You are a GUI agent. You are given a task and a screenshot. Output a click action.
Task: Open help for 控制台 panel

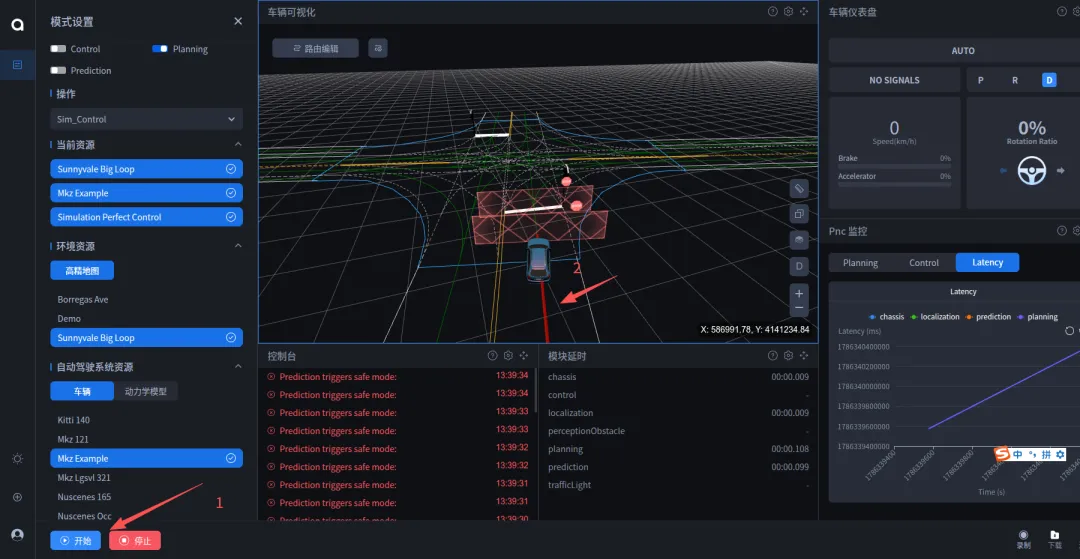point(492,356)
